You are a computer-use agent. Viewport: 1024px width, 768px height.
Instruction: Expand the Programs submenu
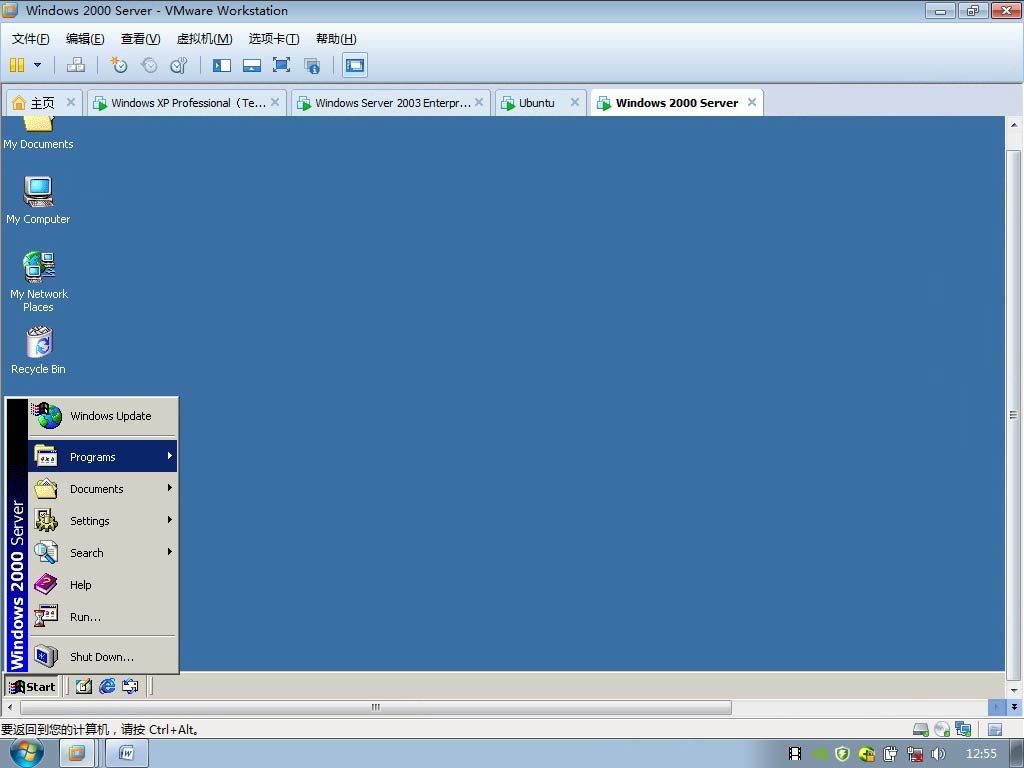click(x=103, y=456)
